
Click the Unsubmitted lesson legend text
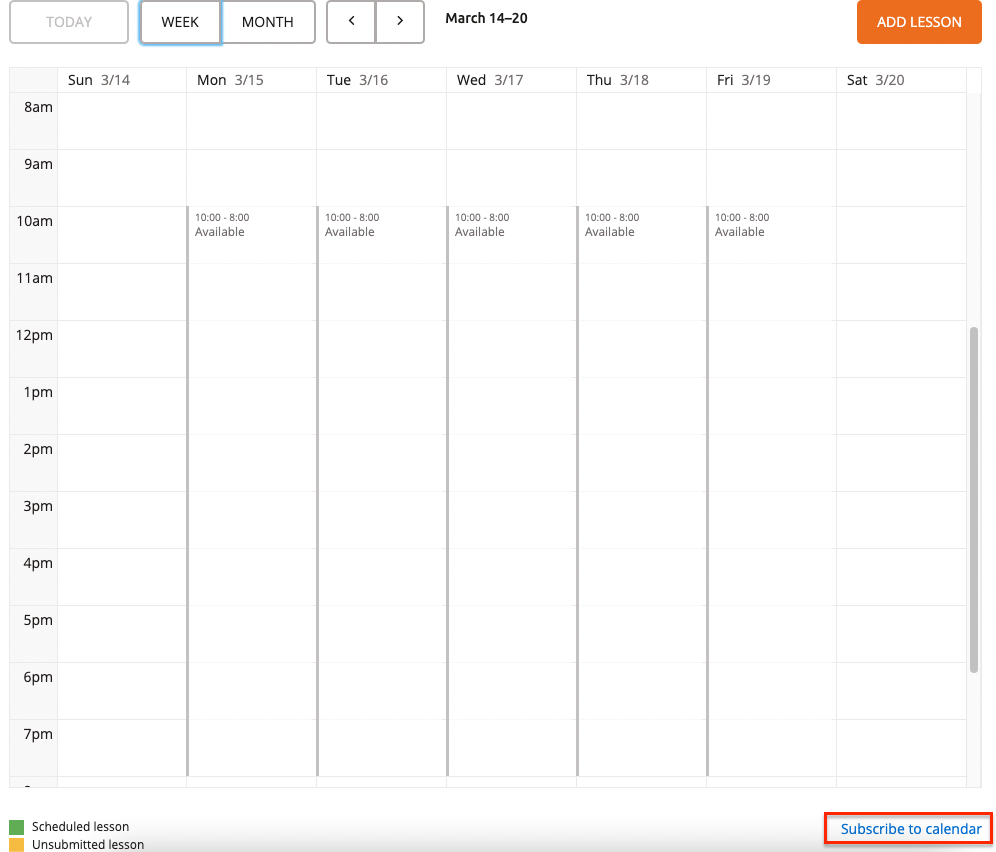coord(88,844)
